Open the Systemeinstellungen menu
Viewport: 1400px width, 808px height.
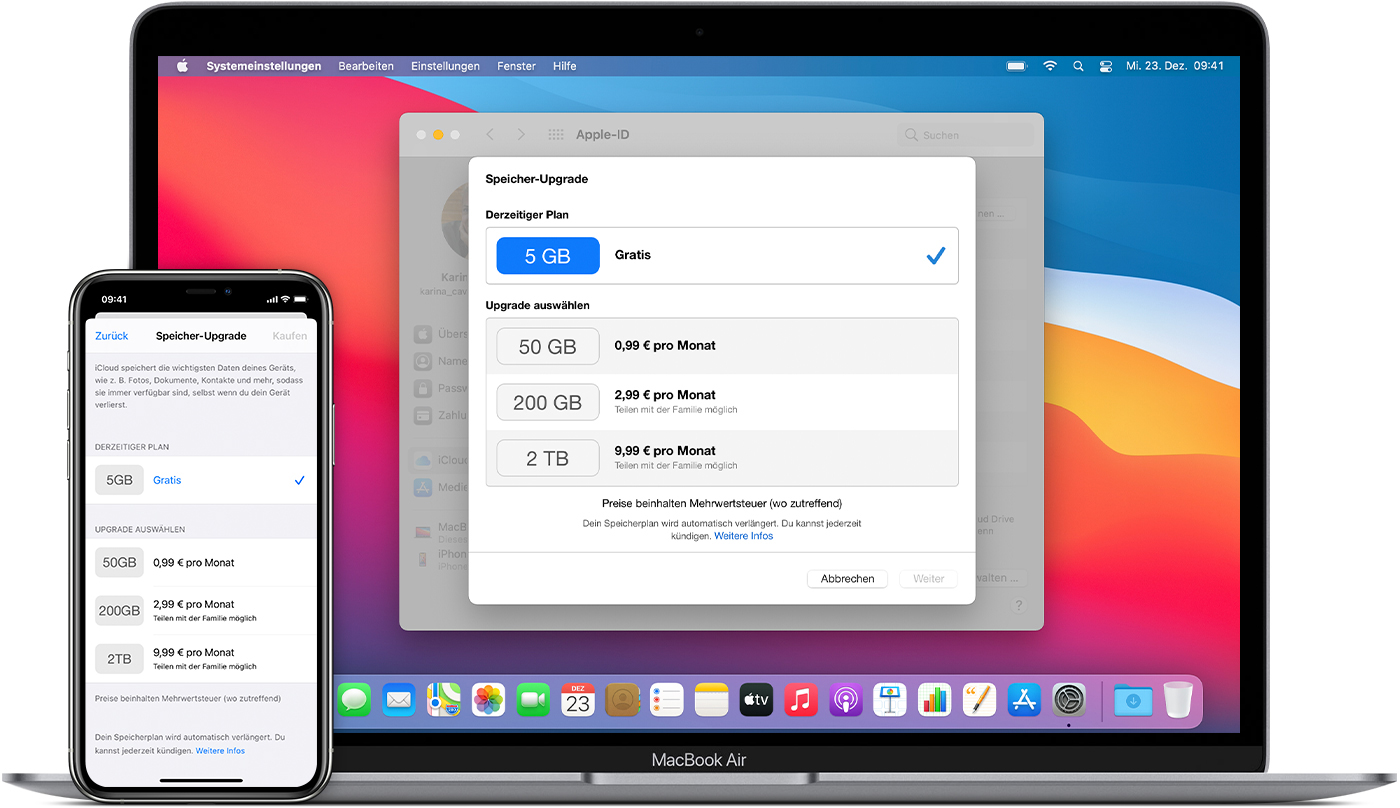coord(264,66)
